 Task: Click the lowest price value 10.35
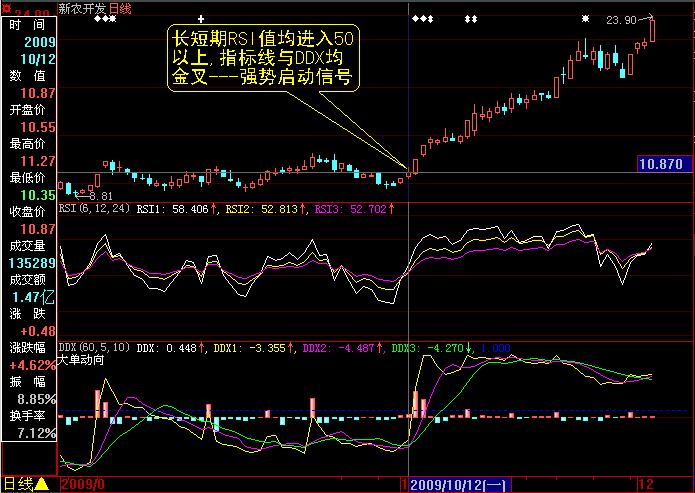pos(38,195)
